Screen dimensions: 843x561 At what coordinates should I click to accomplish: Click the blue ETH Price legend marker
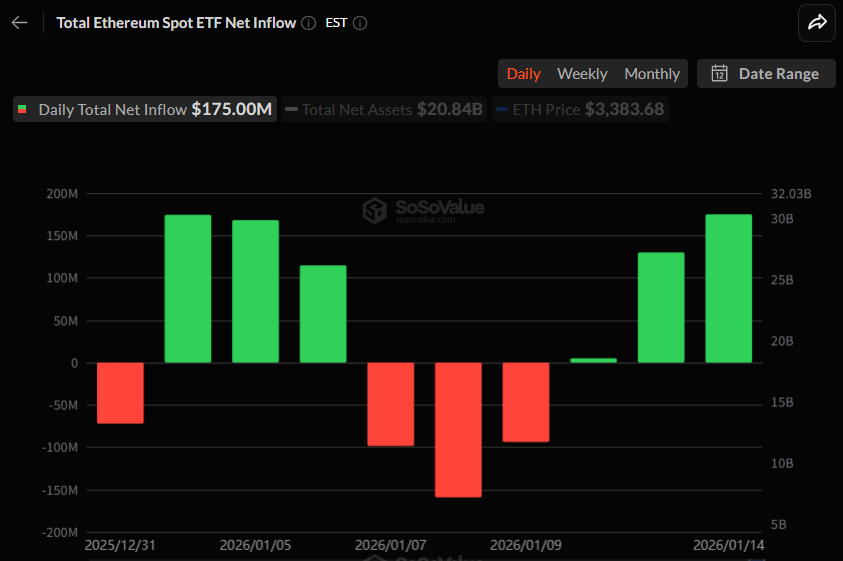pyautogui.click(x=502, y=110)
